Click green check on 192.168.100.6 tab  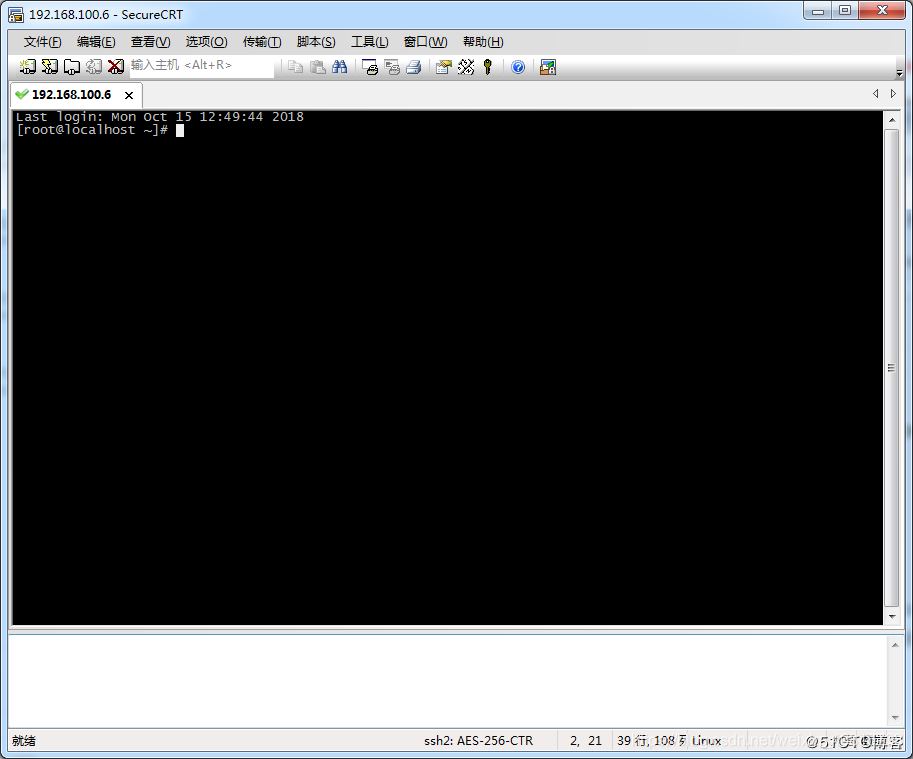22,94
